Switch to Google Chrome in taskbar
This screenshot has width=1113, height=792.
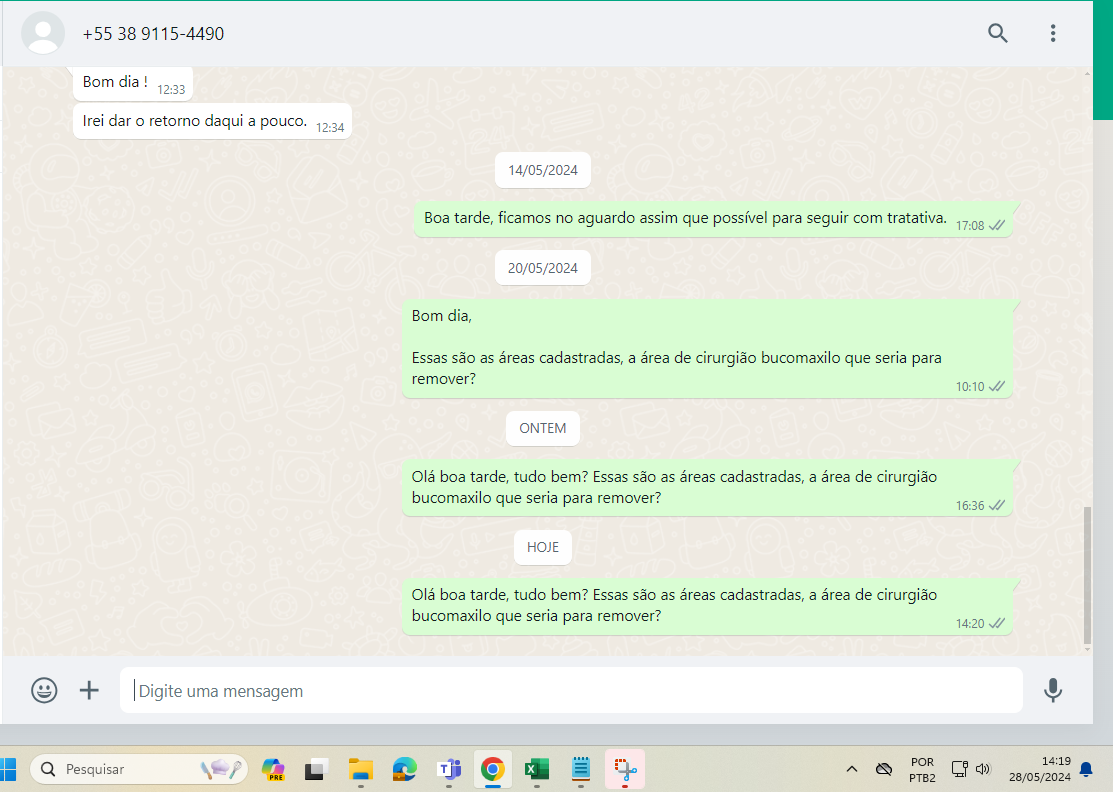[492, 769]
